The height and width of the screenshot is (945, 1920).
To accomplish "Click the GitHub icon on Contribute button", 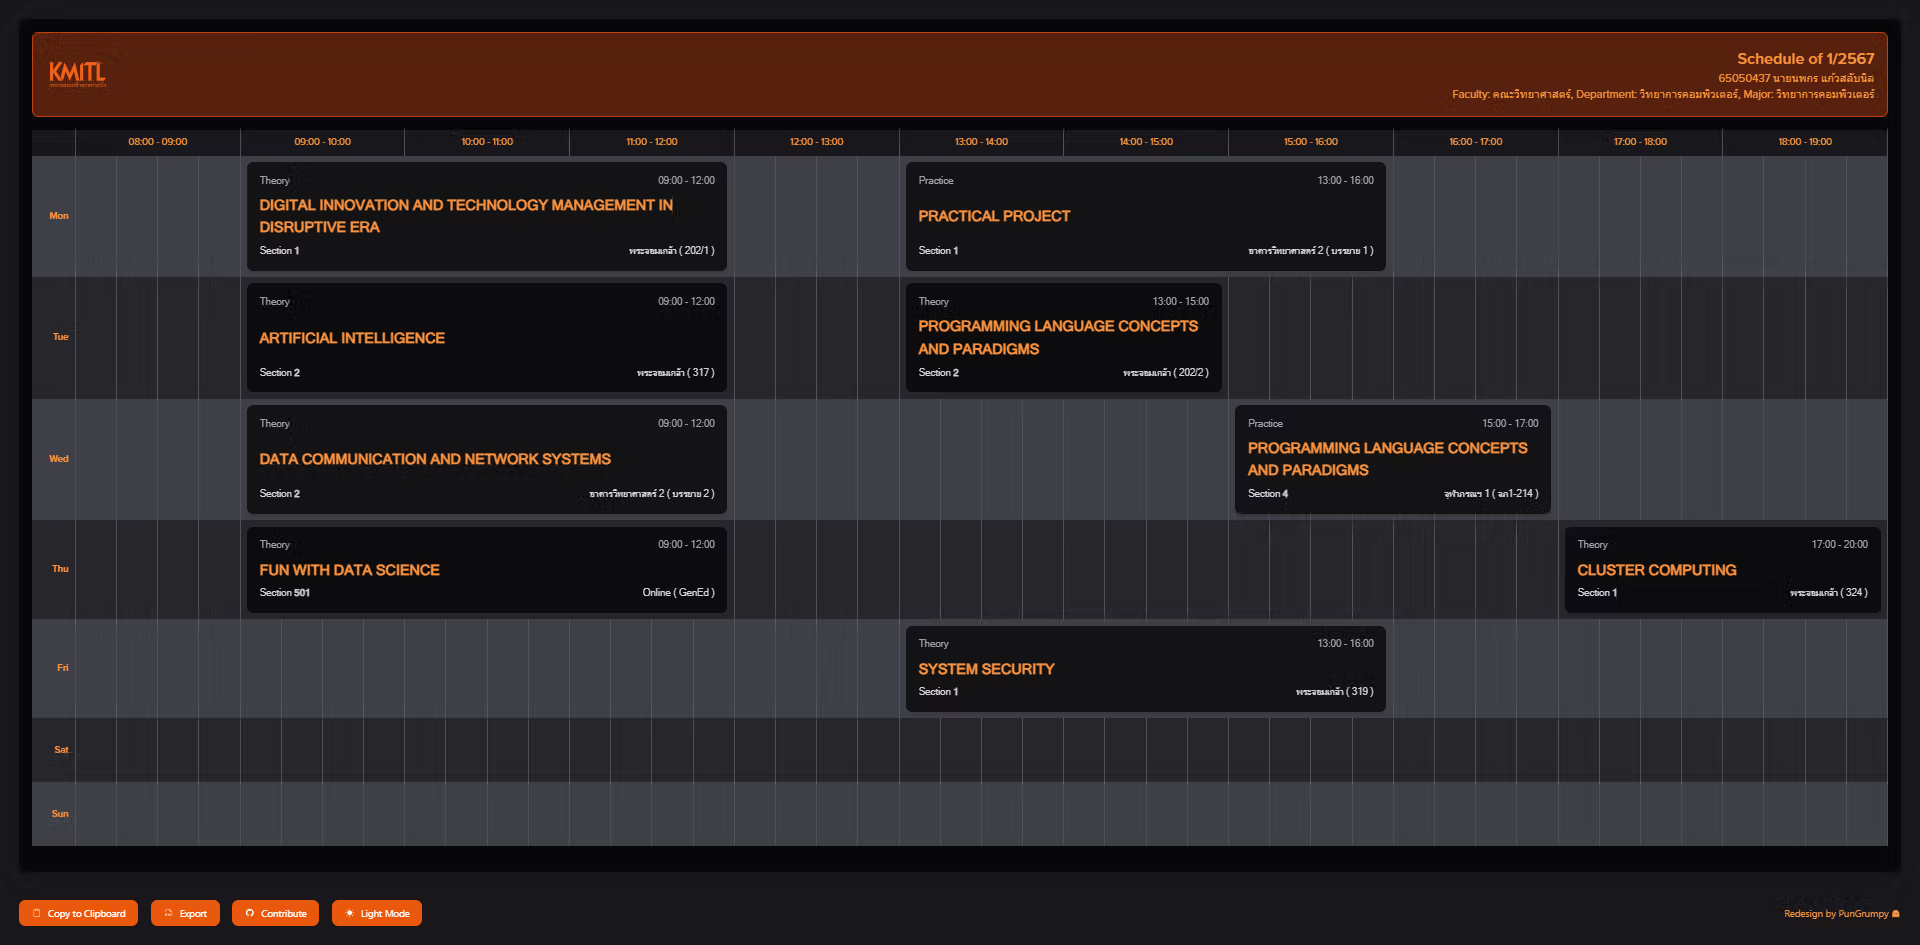I will coord(250,913).
